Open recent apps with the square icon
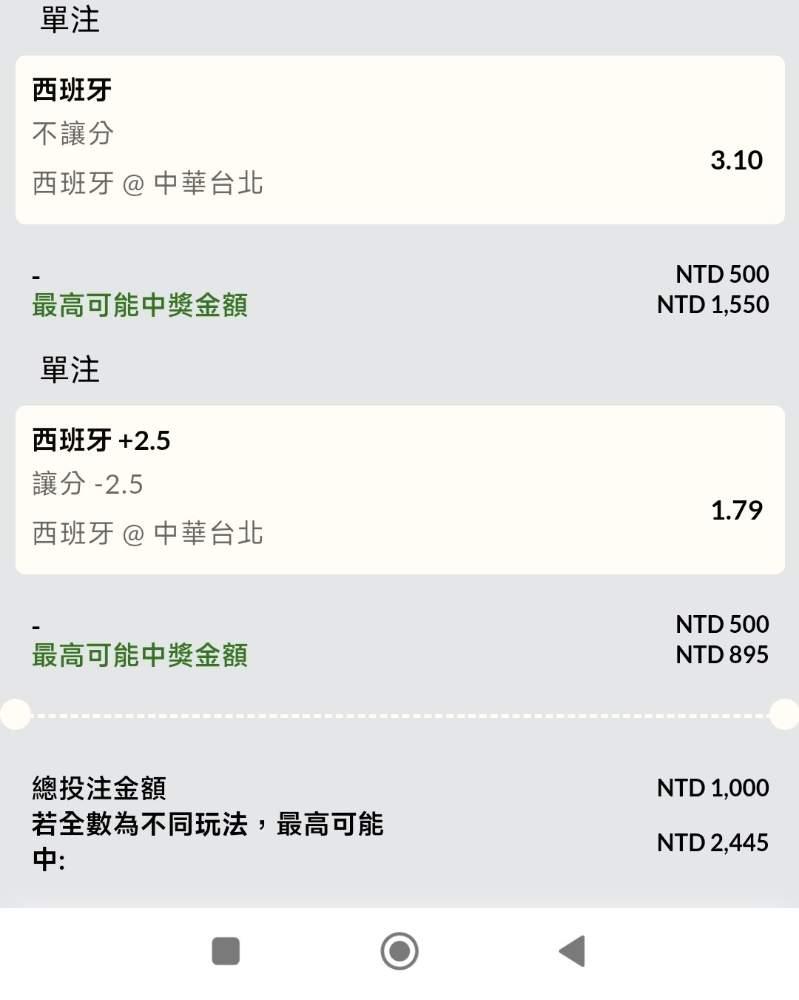The width and height of the screenshot is (799, 1000). 226,951
